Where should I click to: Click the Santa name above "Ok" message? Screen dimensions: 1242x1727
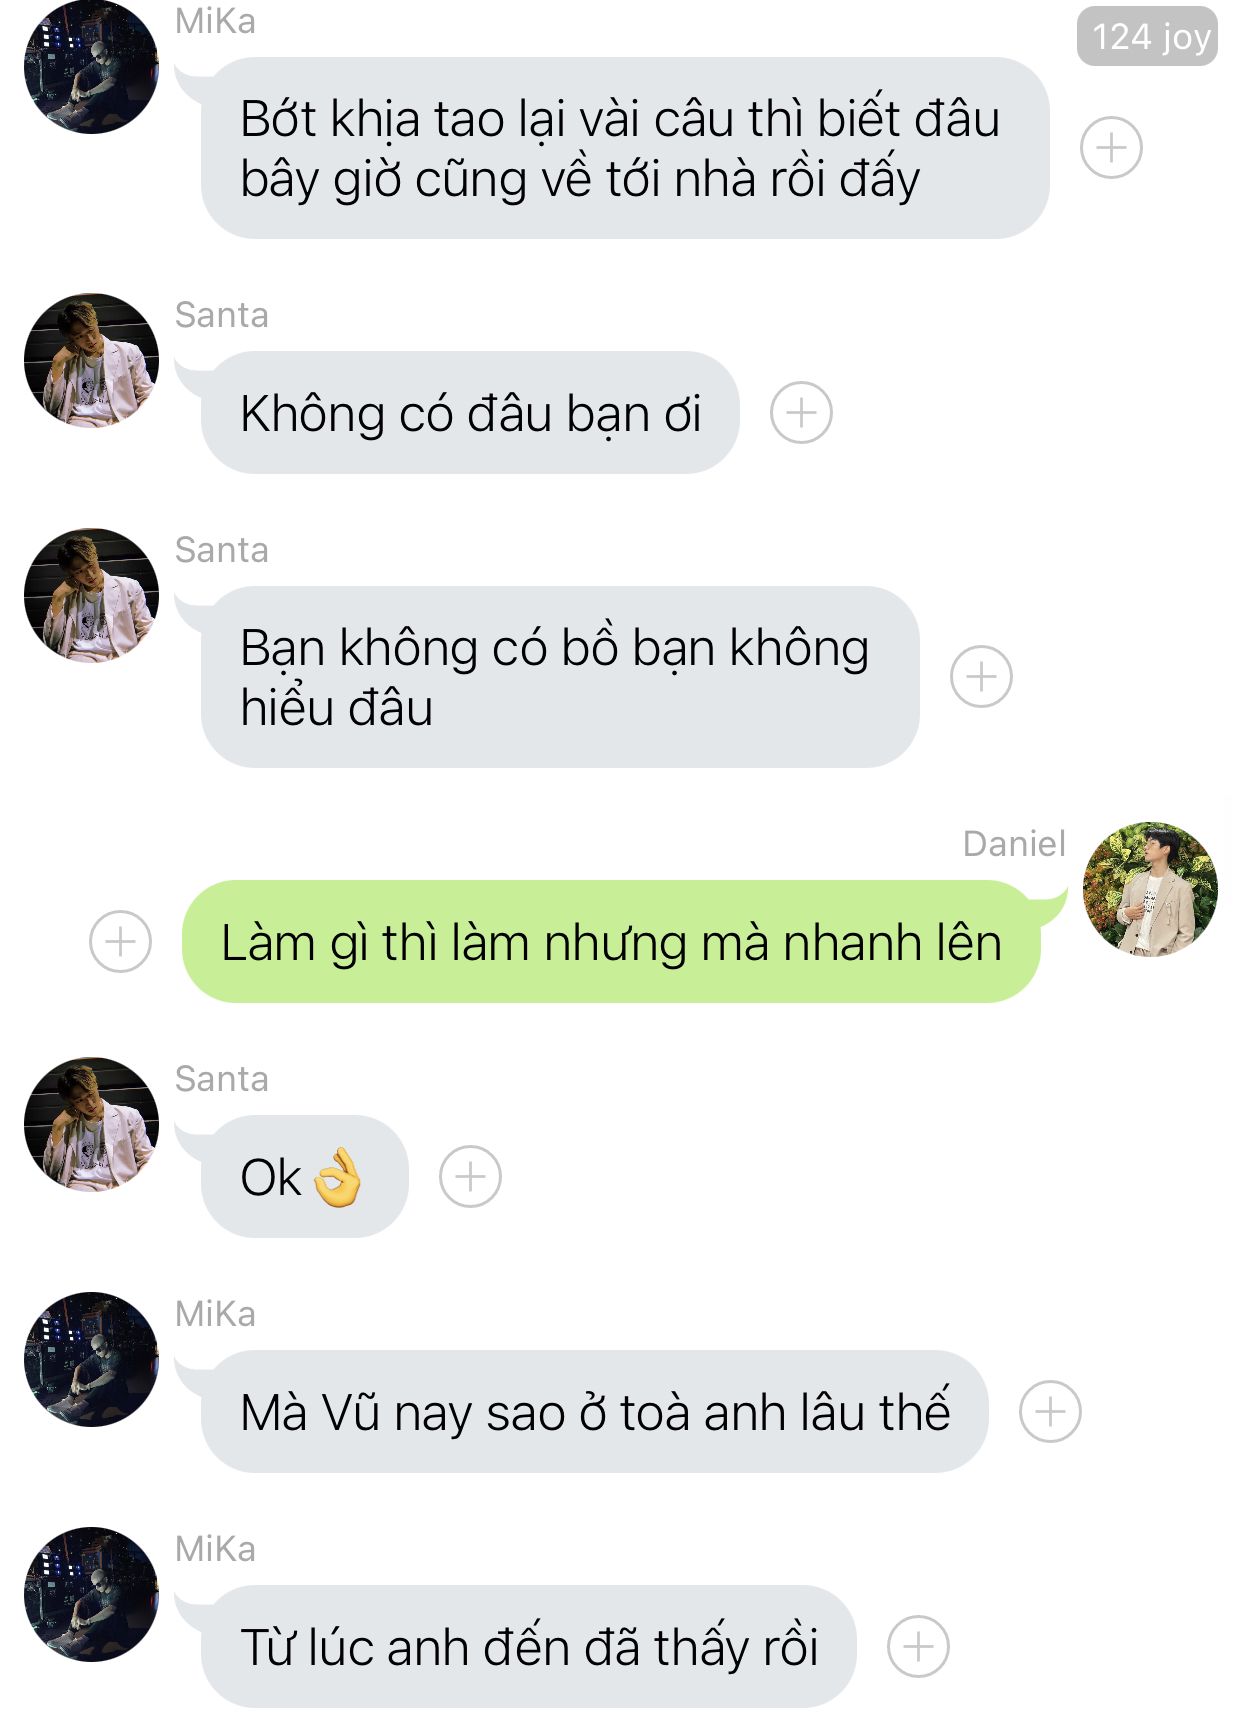tap(222, 1079)
